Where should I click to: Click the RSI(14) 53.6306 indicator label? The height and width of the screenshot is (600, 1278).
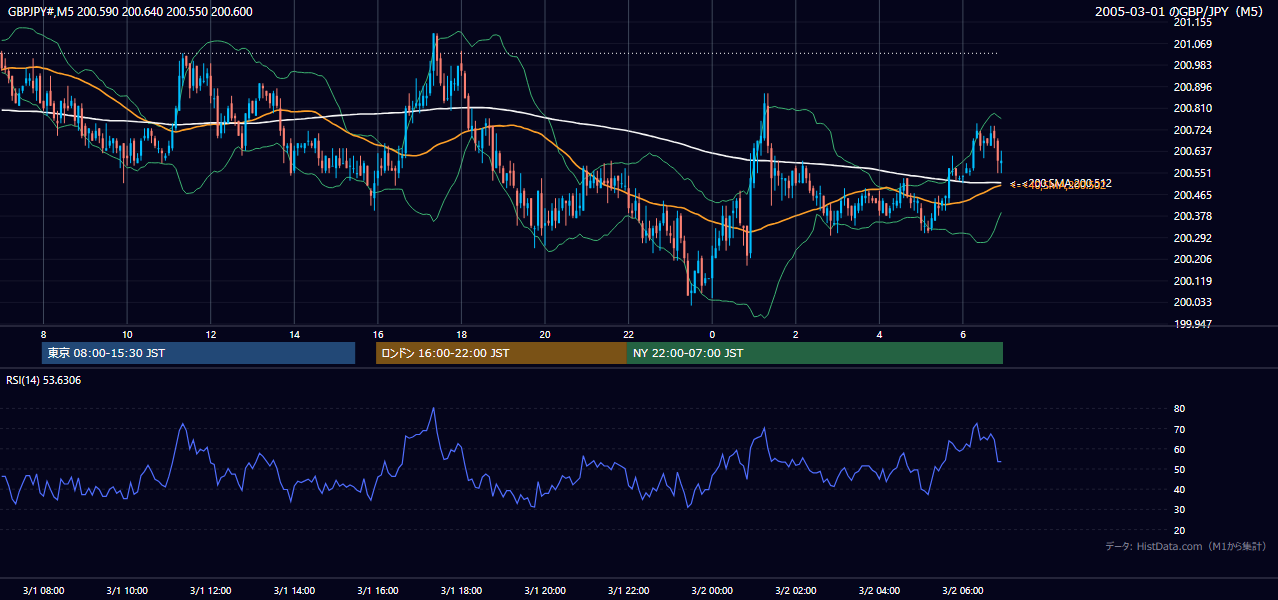44,380
